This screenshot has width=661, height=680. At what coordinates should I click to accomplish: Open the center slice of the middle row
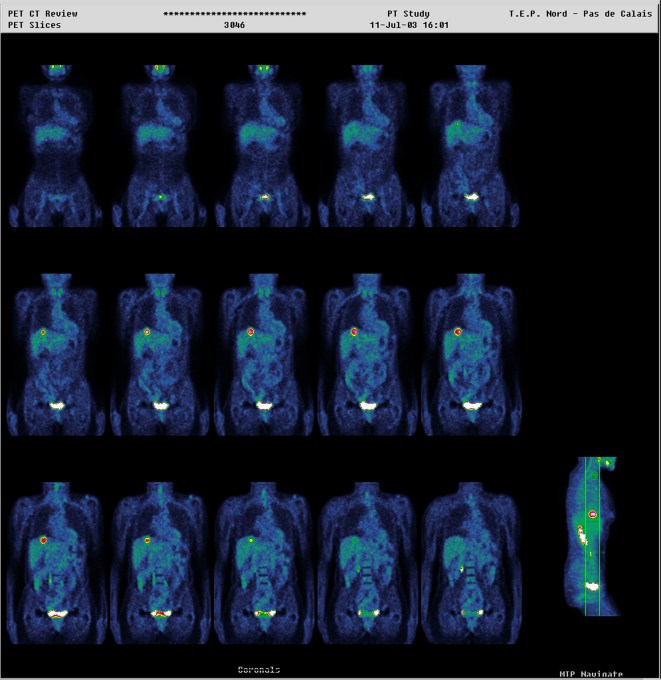pyautogui.click(x=264, y=355)
